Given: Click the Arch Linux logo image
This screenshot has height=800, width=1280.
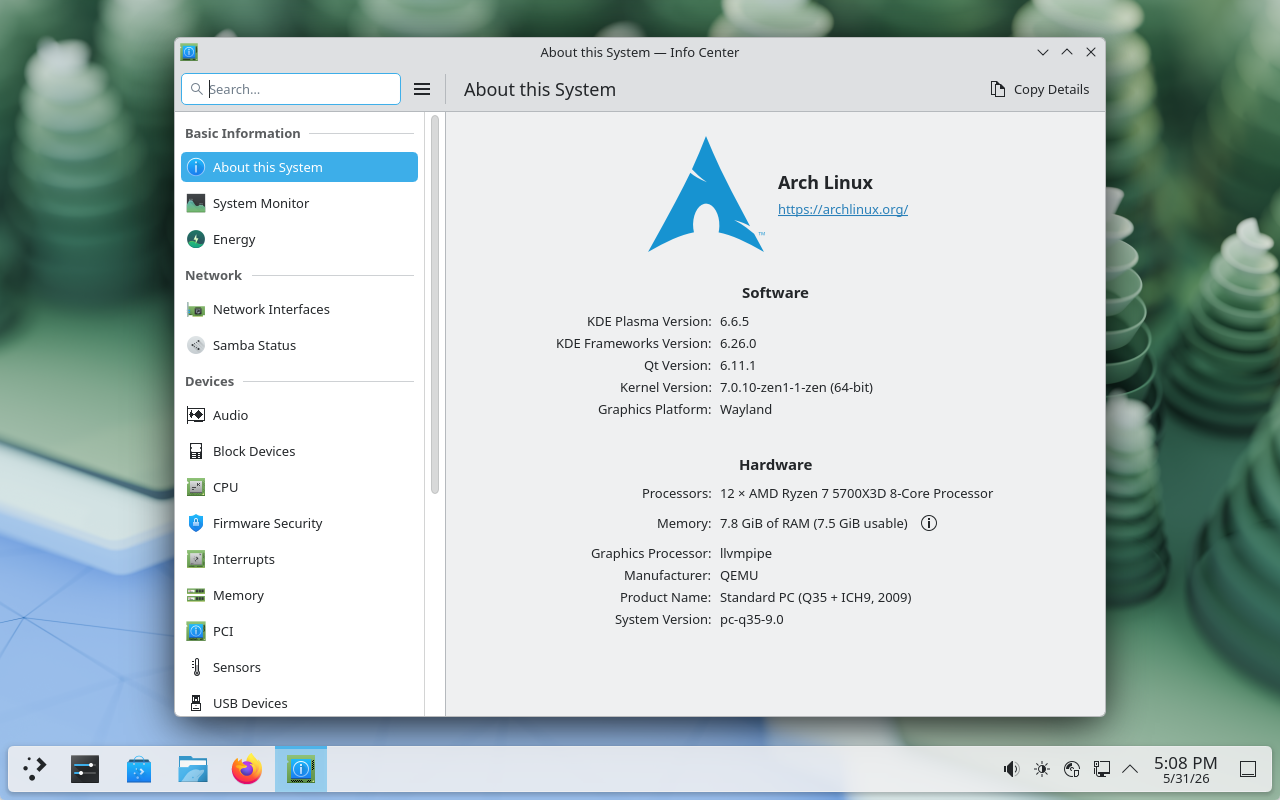Looking at the screenshot, I should coord(706,194).
